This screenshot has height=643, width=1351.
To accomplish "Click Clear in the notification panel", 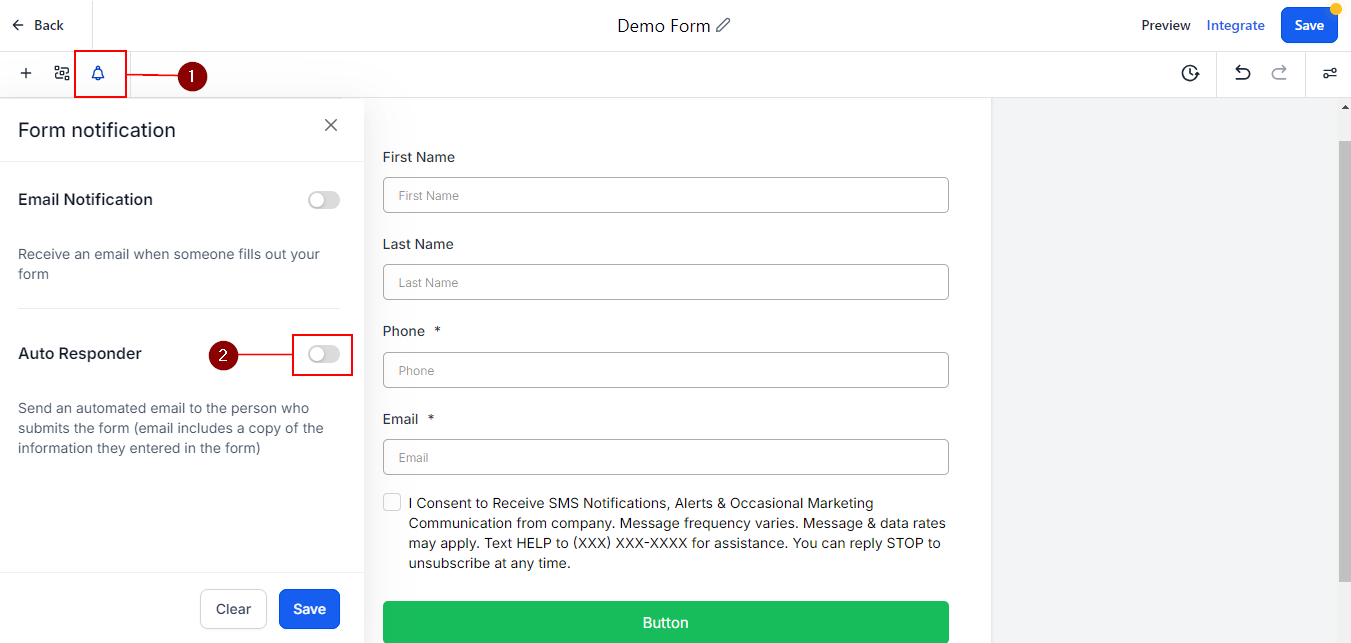I will [x=233, y=609].
